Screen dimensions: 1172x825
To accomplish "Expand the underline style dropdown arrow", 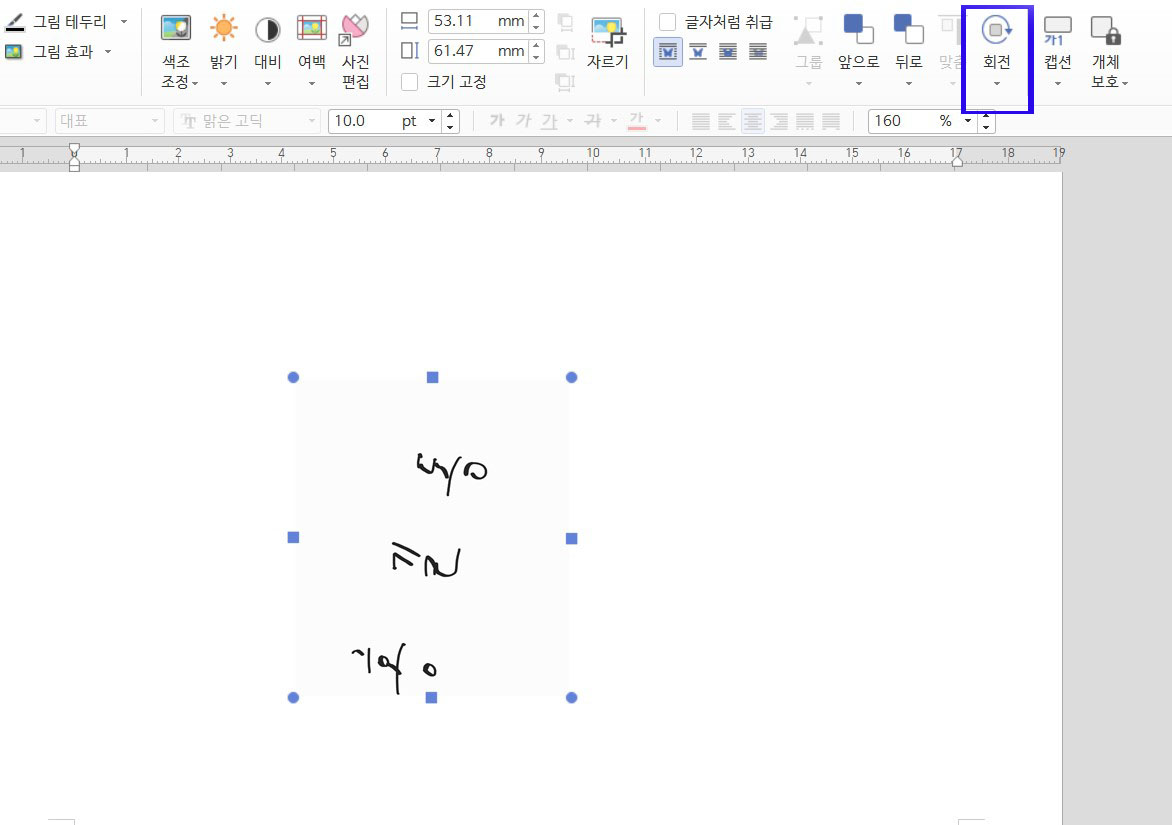I will click(x=570, y=120).
